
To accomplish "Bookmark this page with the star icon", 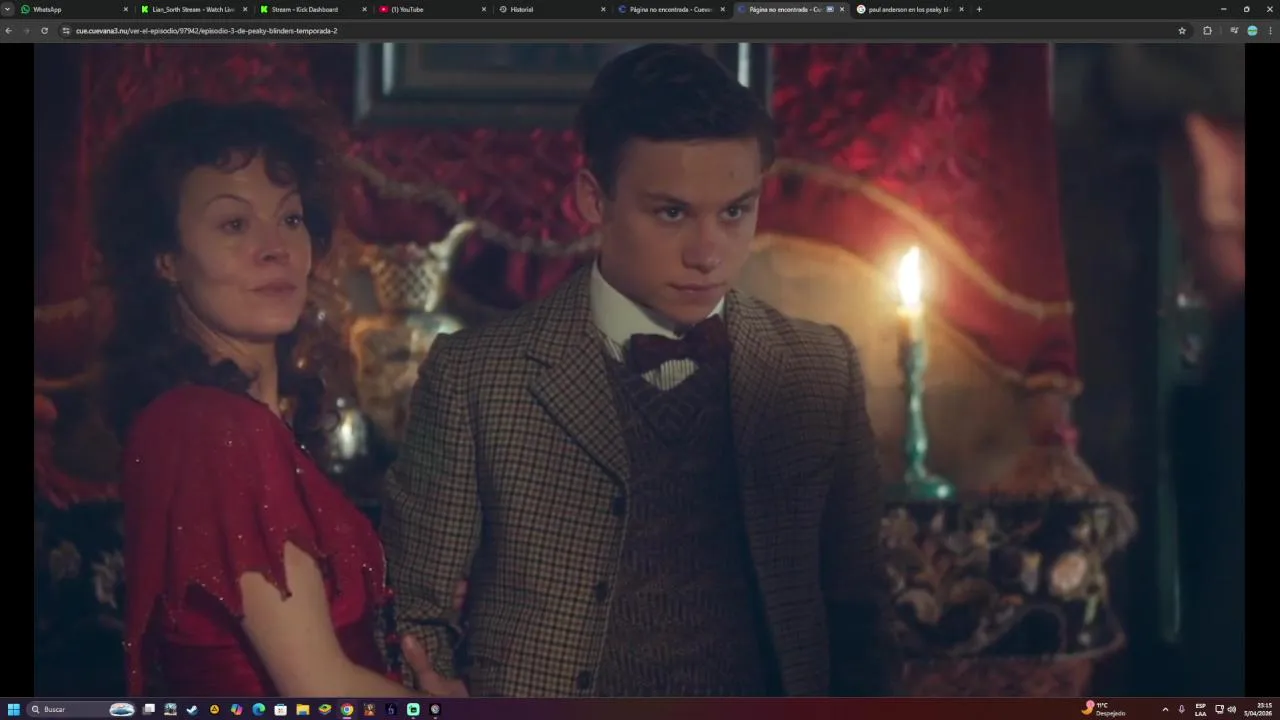I will [x=1182, y=31].
